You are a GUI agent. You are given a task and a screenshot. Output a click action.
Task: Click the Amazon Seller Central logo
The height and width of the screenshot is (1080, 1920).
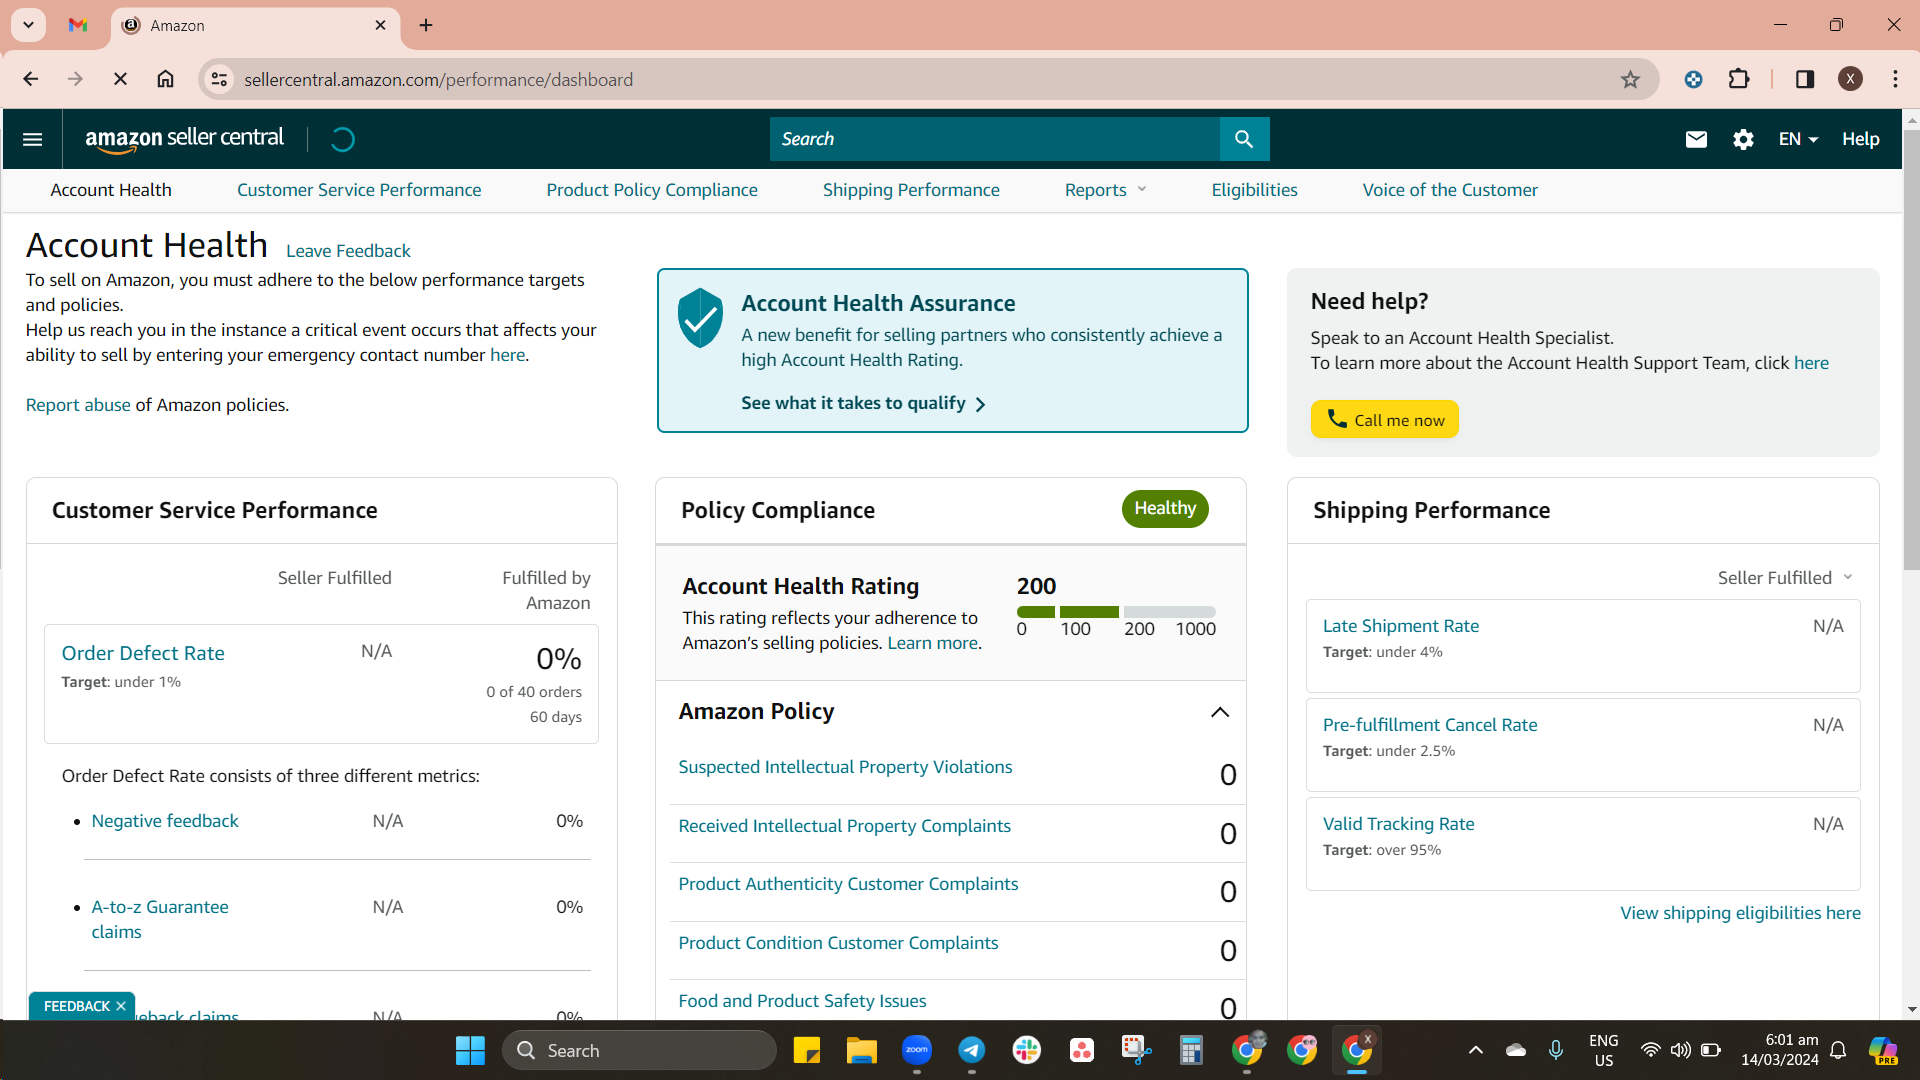click(x=185, y=139)
